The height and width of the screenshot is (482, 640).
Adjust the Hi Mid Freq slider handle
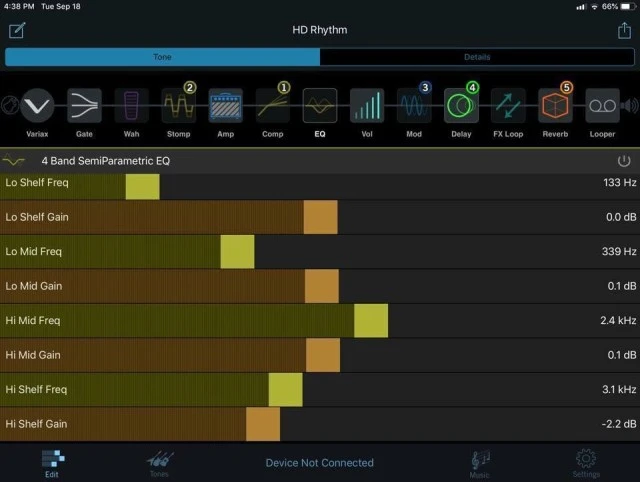[x=371, y=320]
